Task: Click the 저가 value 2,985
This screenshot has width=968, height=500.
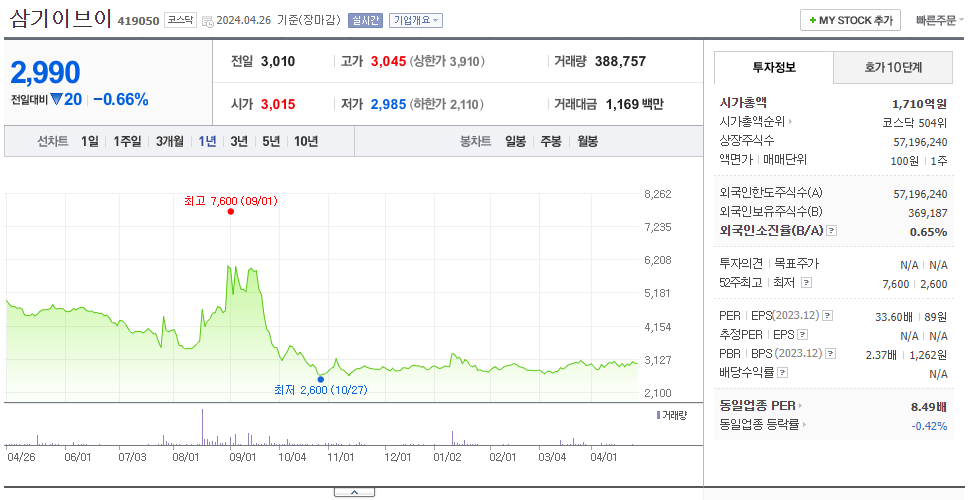Action: [x=388, y=104]
